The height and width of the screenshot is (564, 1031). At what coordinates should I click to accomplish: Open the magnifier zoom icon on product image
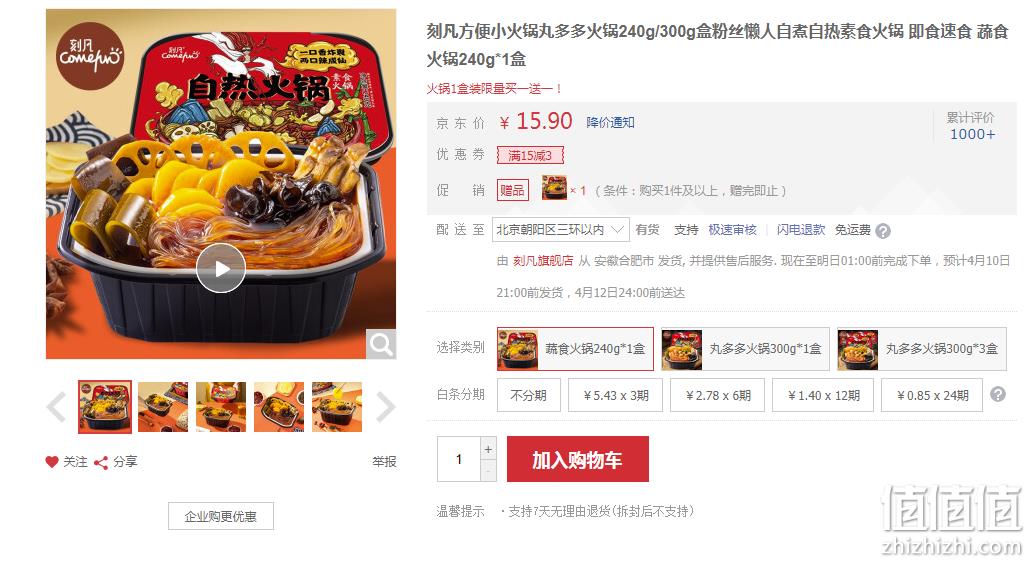pyautogui.click(x=381, y=344)
